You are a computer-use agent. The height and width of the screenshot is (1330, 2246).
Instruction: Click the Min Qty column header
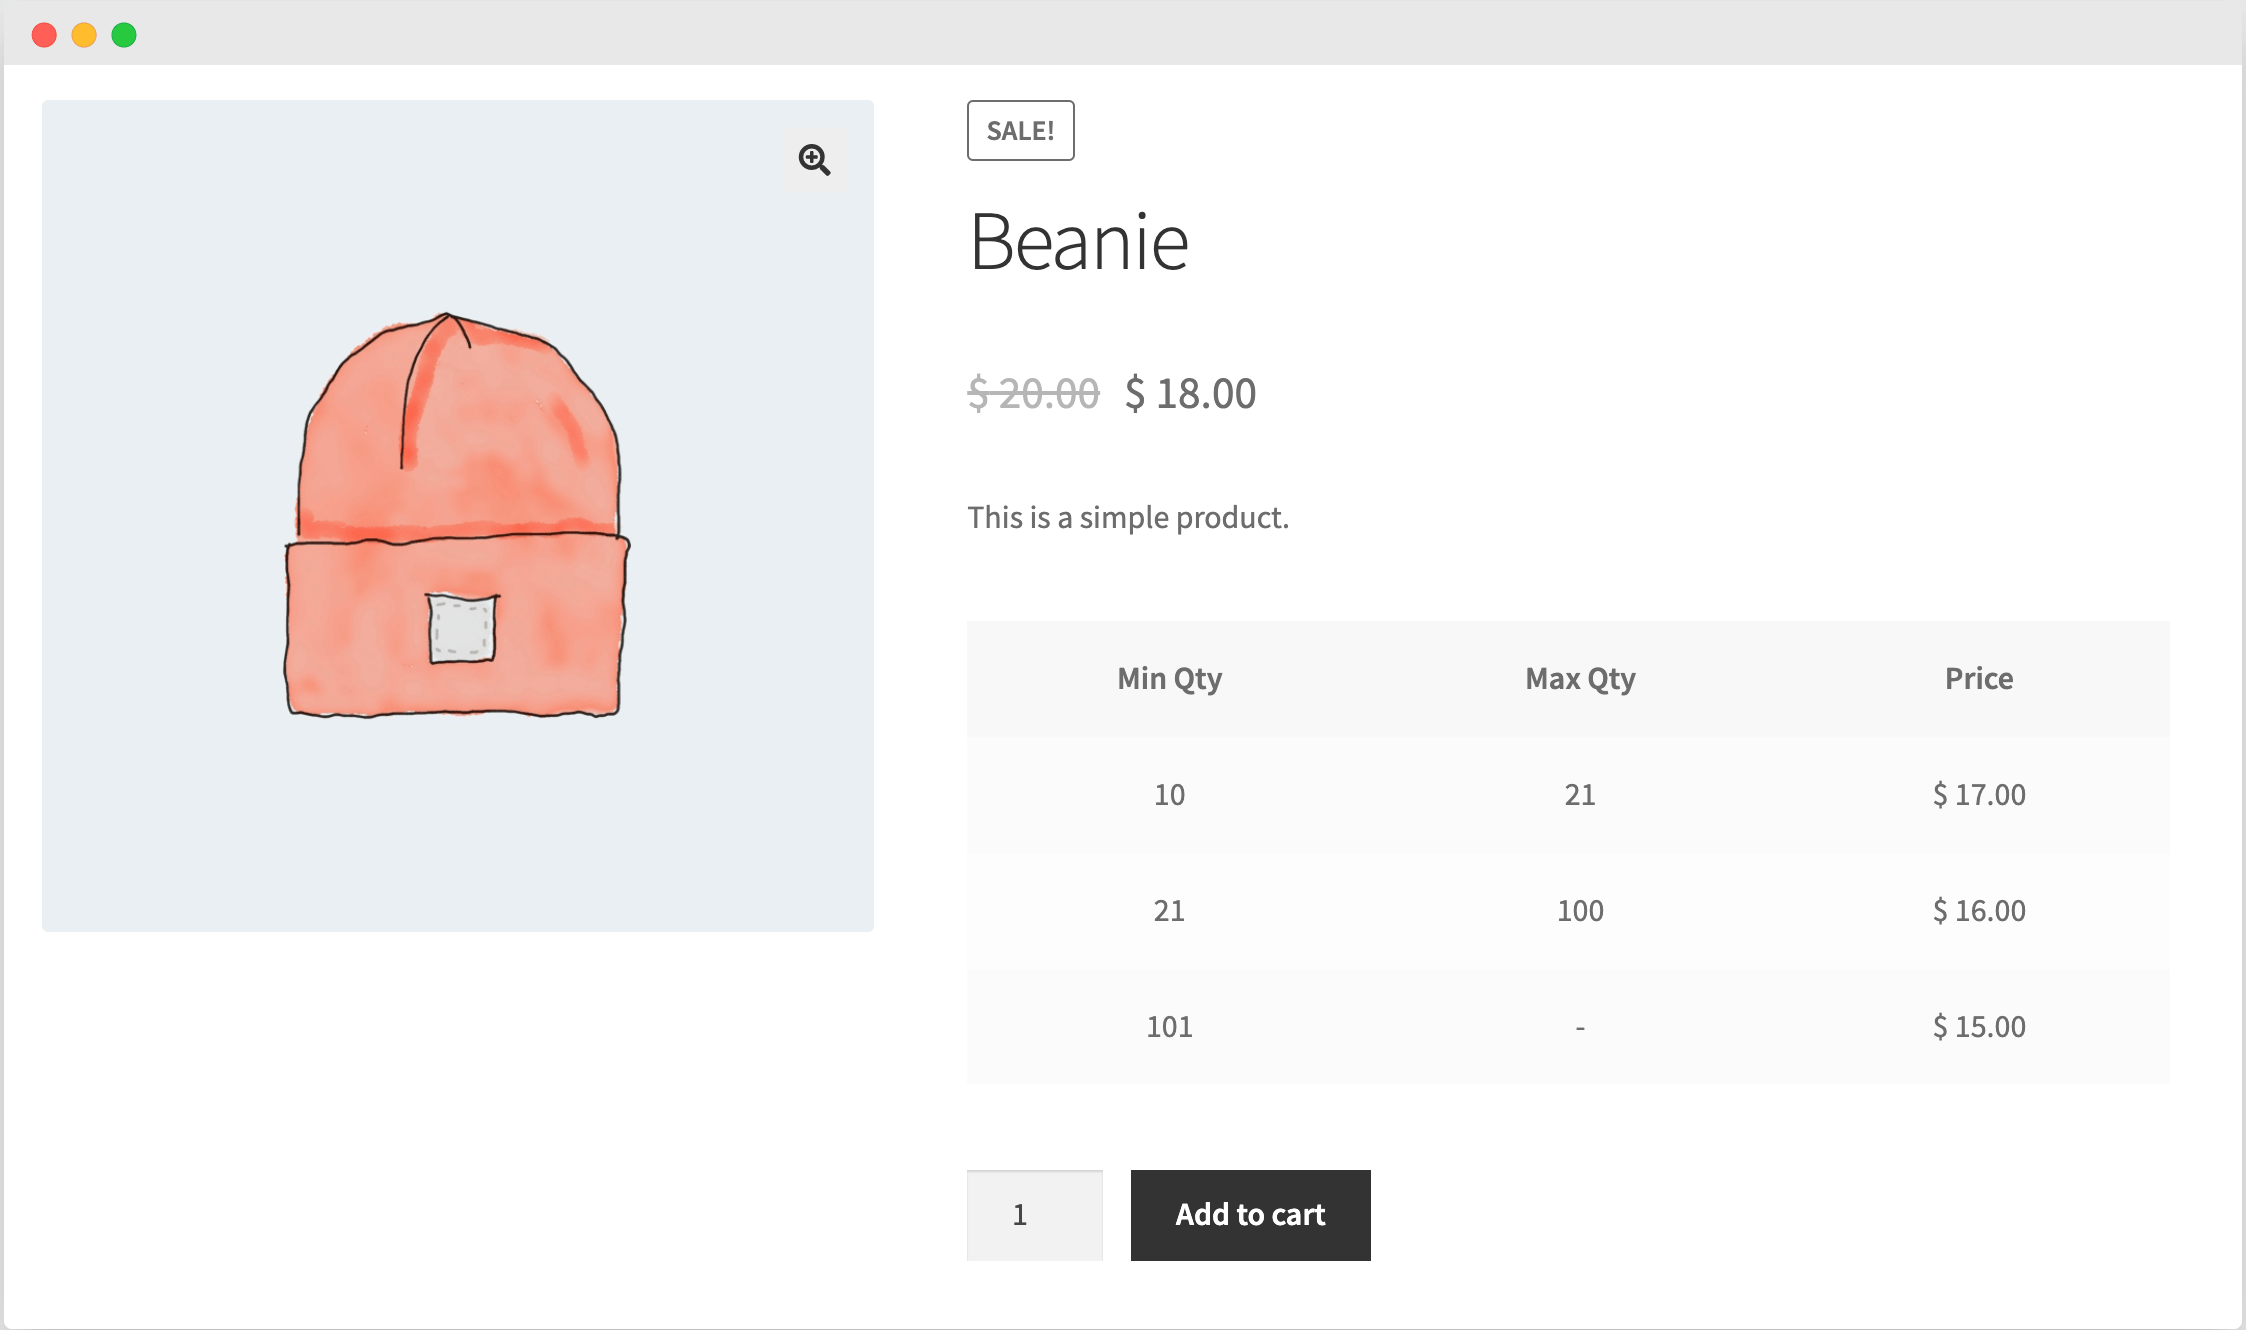pyautogui.click(x=1169, y=678)
